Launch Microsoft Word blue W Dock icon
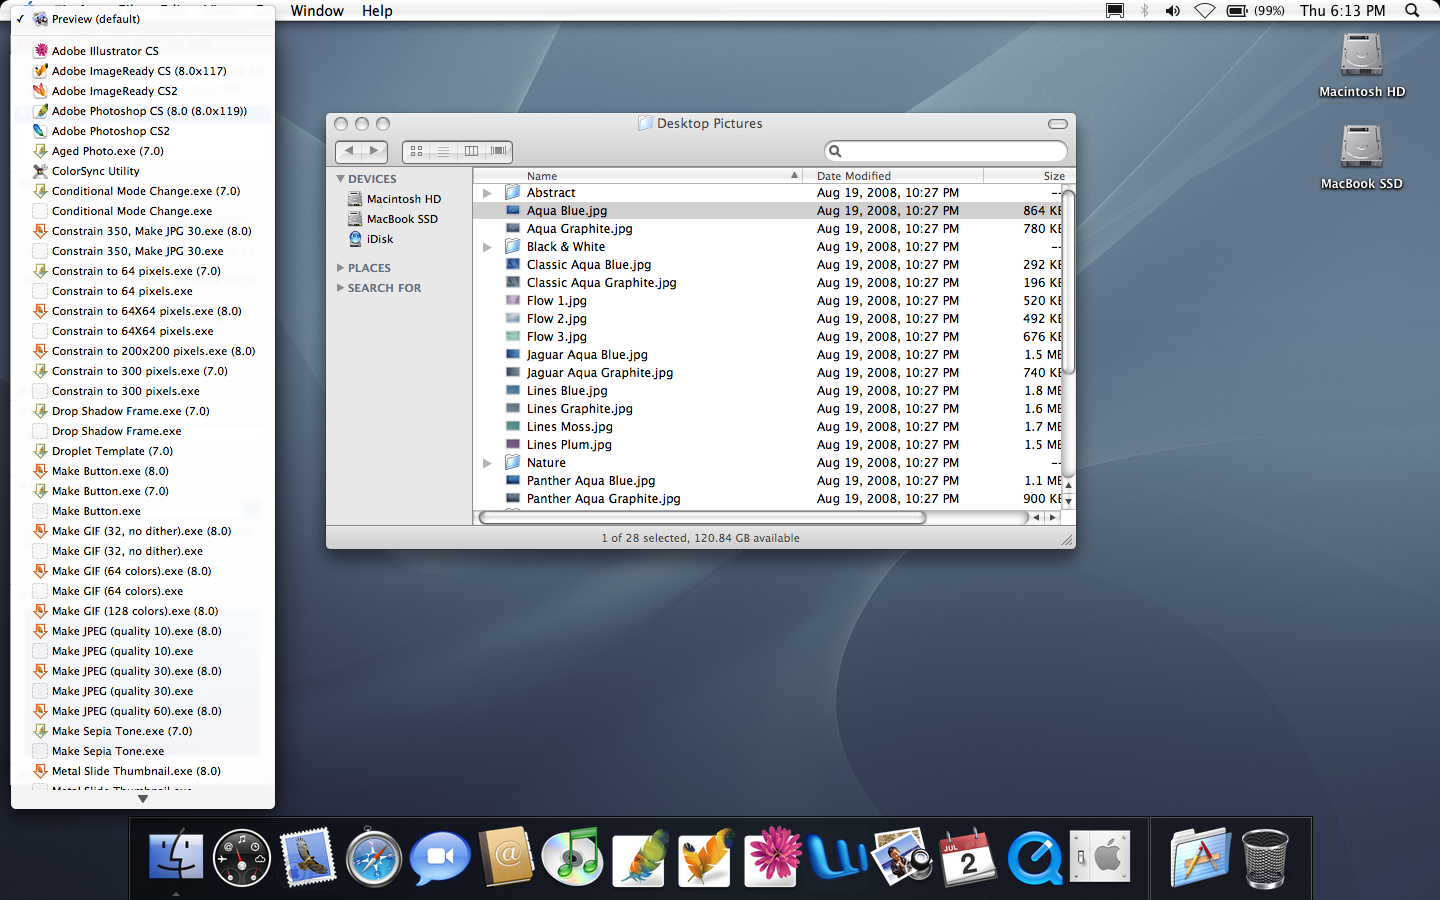The width and height of the screenshot is (1440, 900). coord(837,858)
